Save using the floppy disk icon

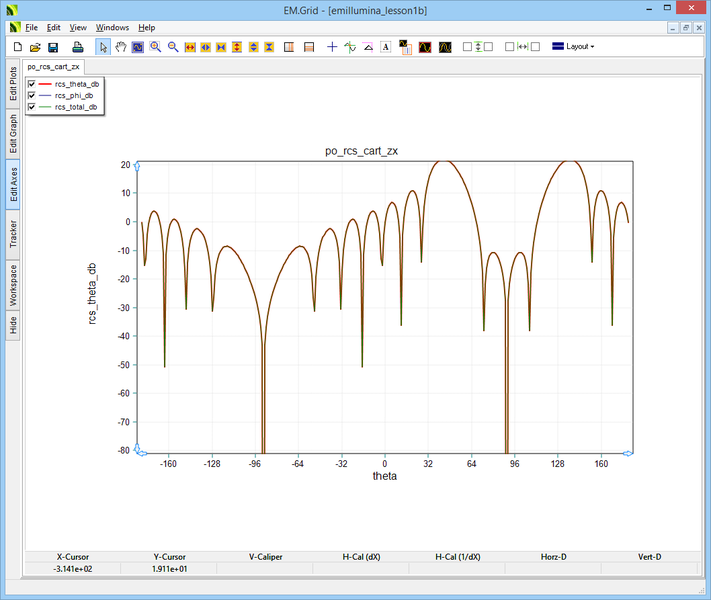[x=53, y=47]
